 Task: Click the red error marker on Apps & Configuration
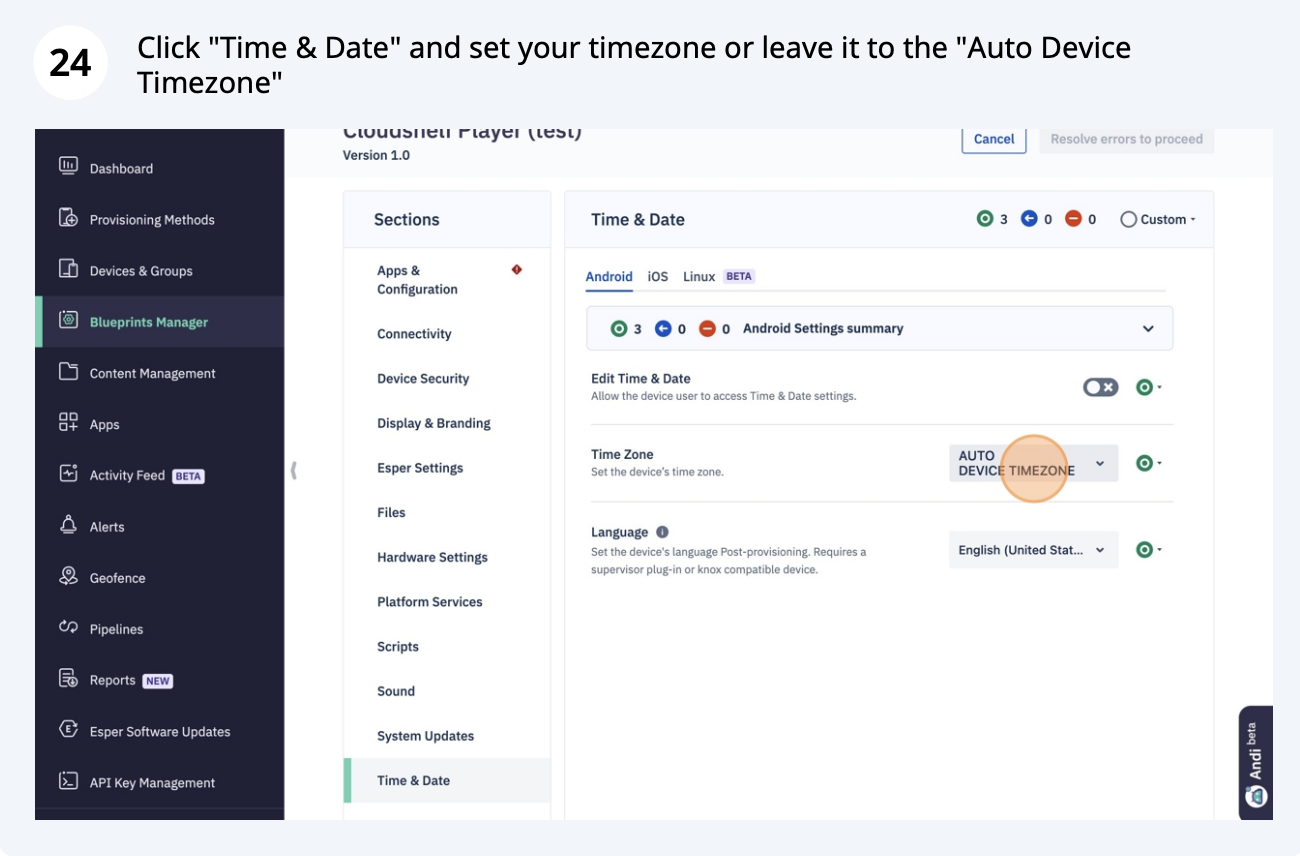pos(516,270)
